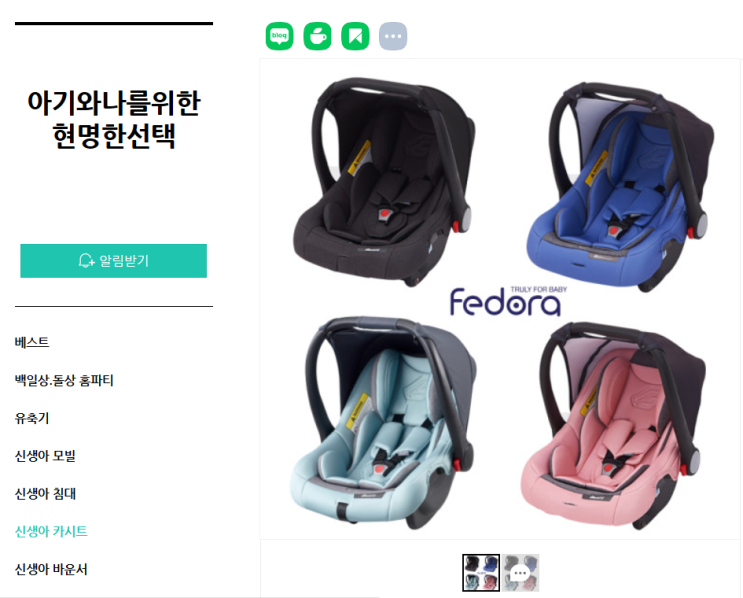Share via Naver Blog icon

click(279, 36)
